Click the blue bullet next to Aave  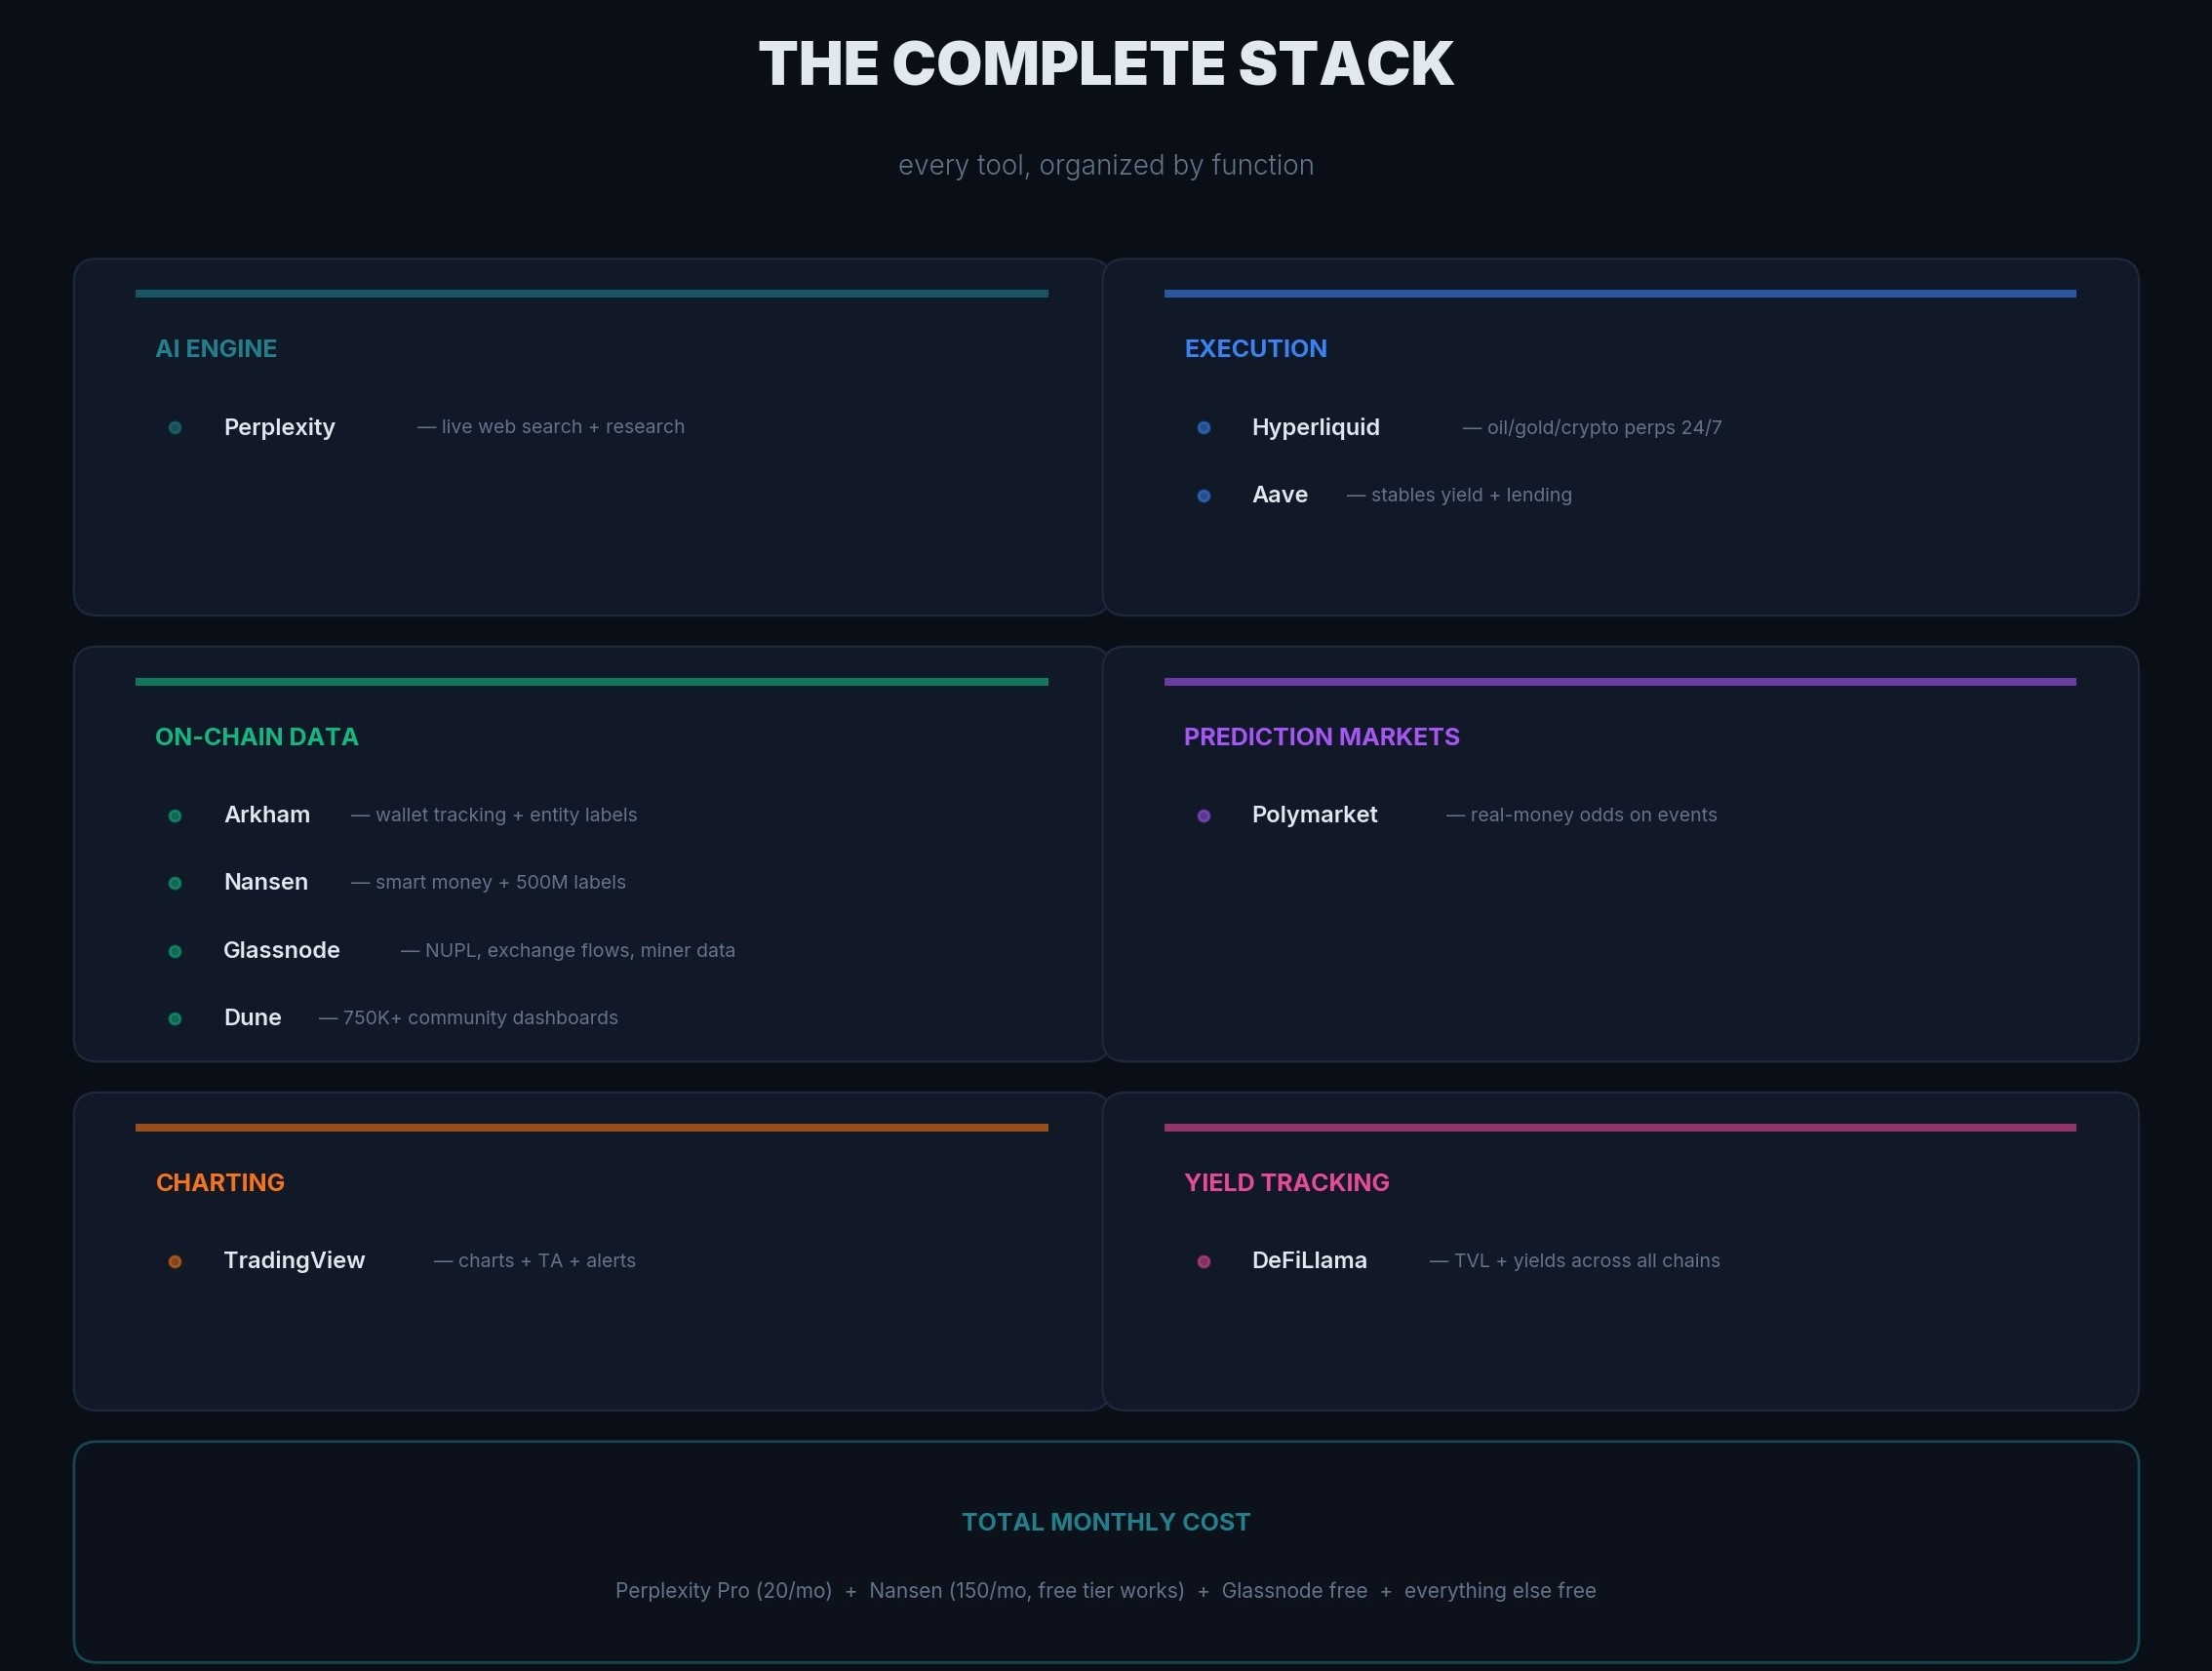[1204, 496]
